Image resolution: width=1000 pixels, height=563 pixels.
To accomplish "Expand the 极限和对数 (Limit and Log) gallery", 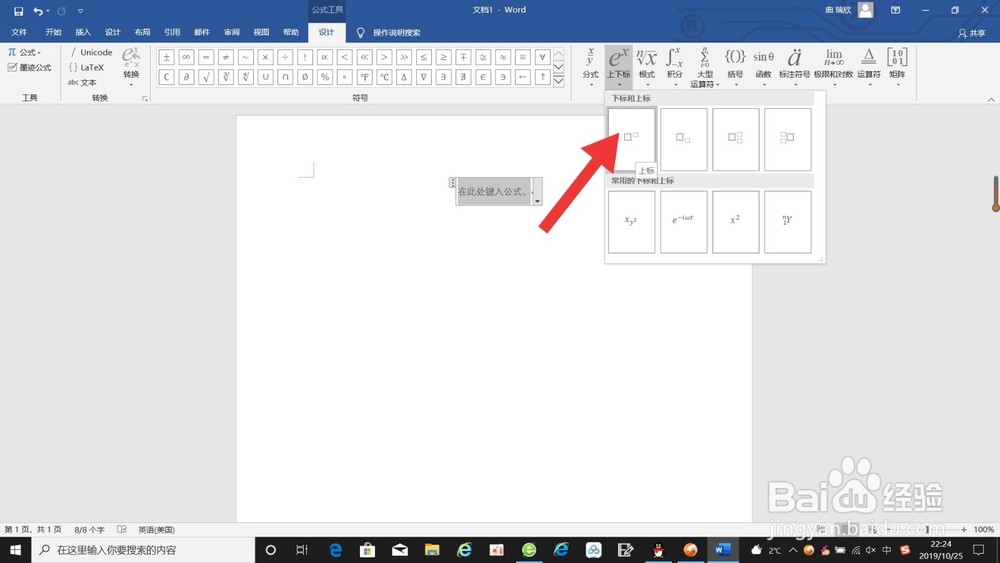I will pyautogui.click(x=834, y=67).
